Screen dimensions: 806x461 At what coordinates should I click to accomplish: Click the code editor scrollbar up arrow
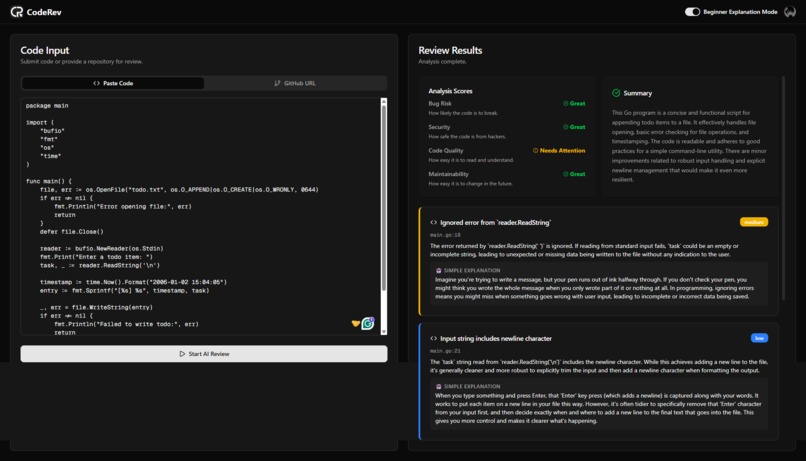[x=383, y=101]
